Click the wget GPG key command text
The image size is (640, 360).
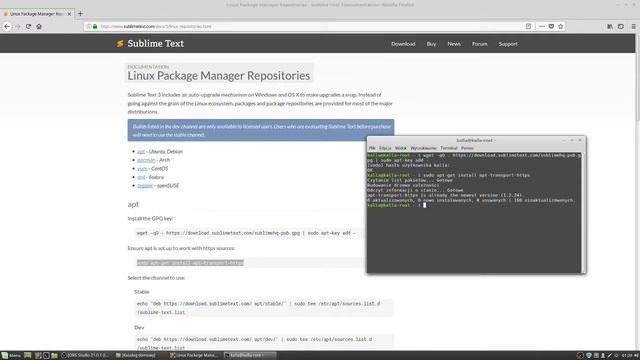[x=246, y=233]
